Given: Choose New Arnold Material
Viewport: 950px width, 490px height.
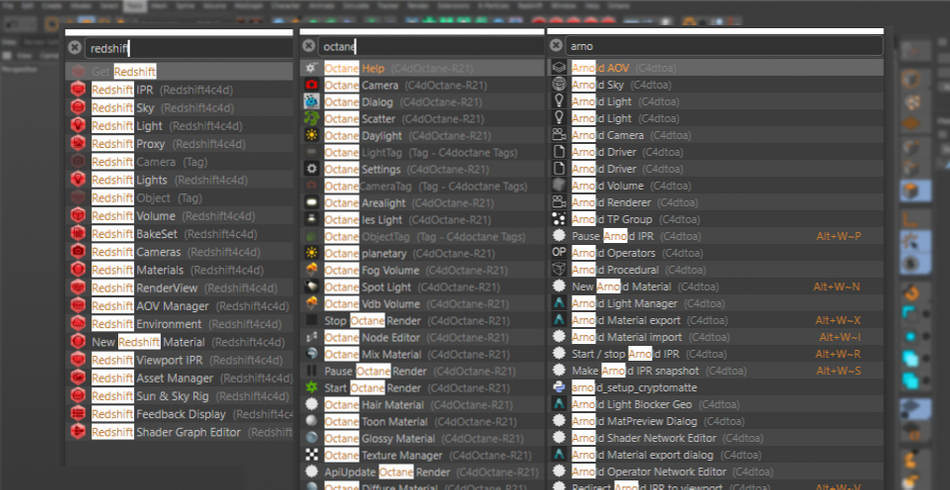Looking at the screenshot, I should coord(716,286).
